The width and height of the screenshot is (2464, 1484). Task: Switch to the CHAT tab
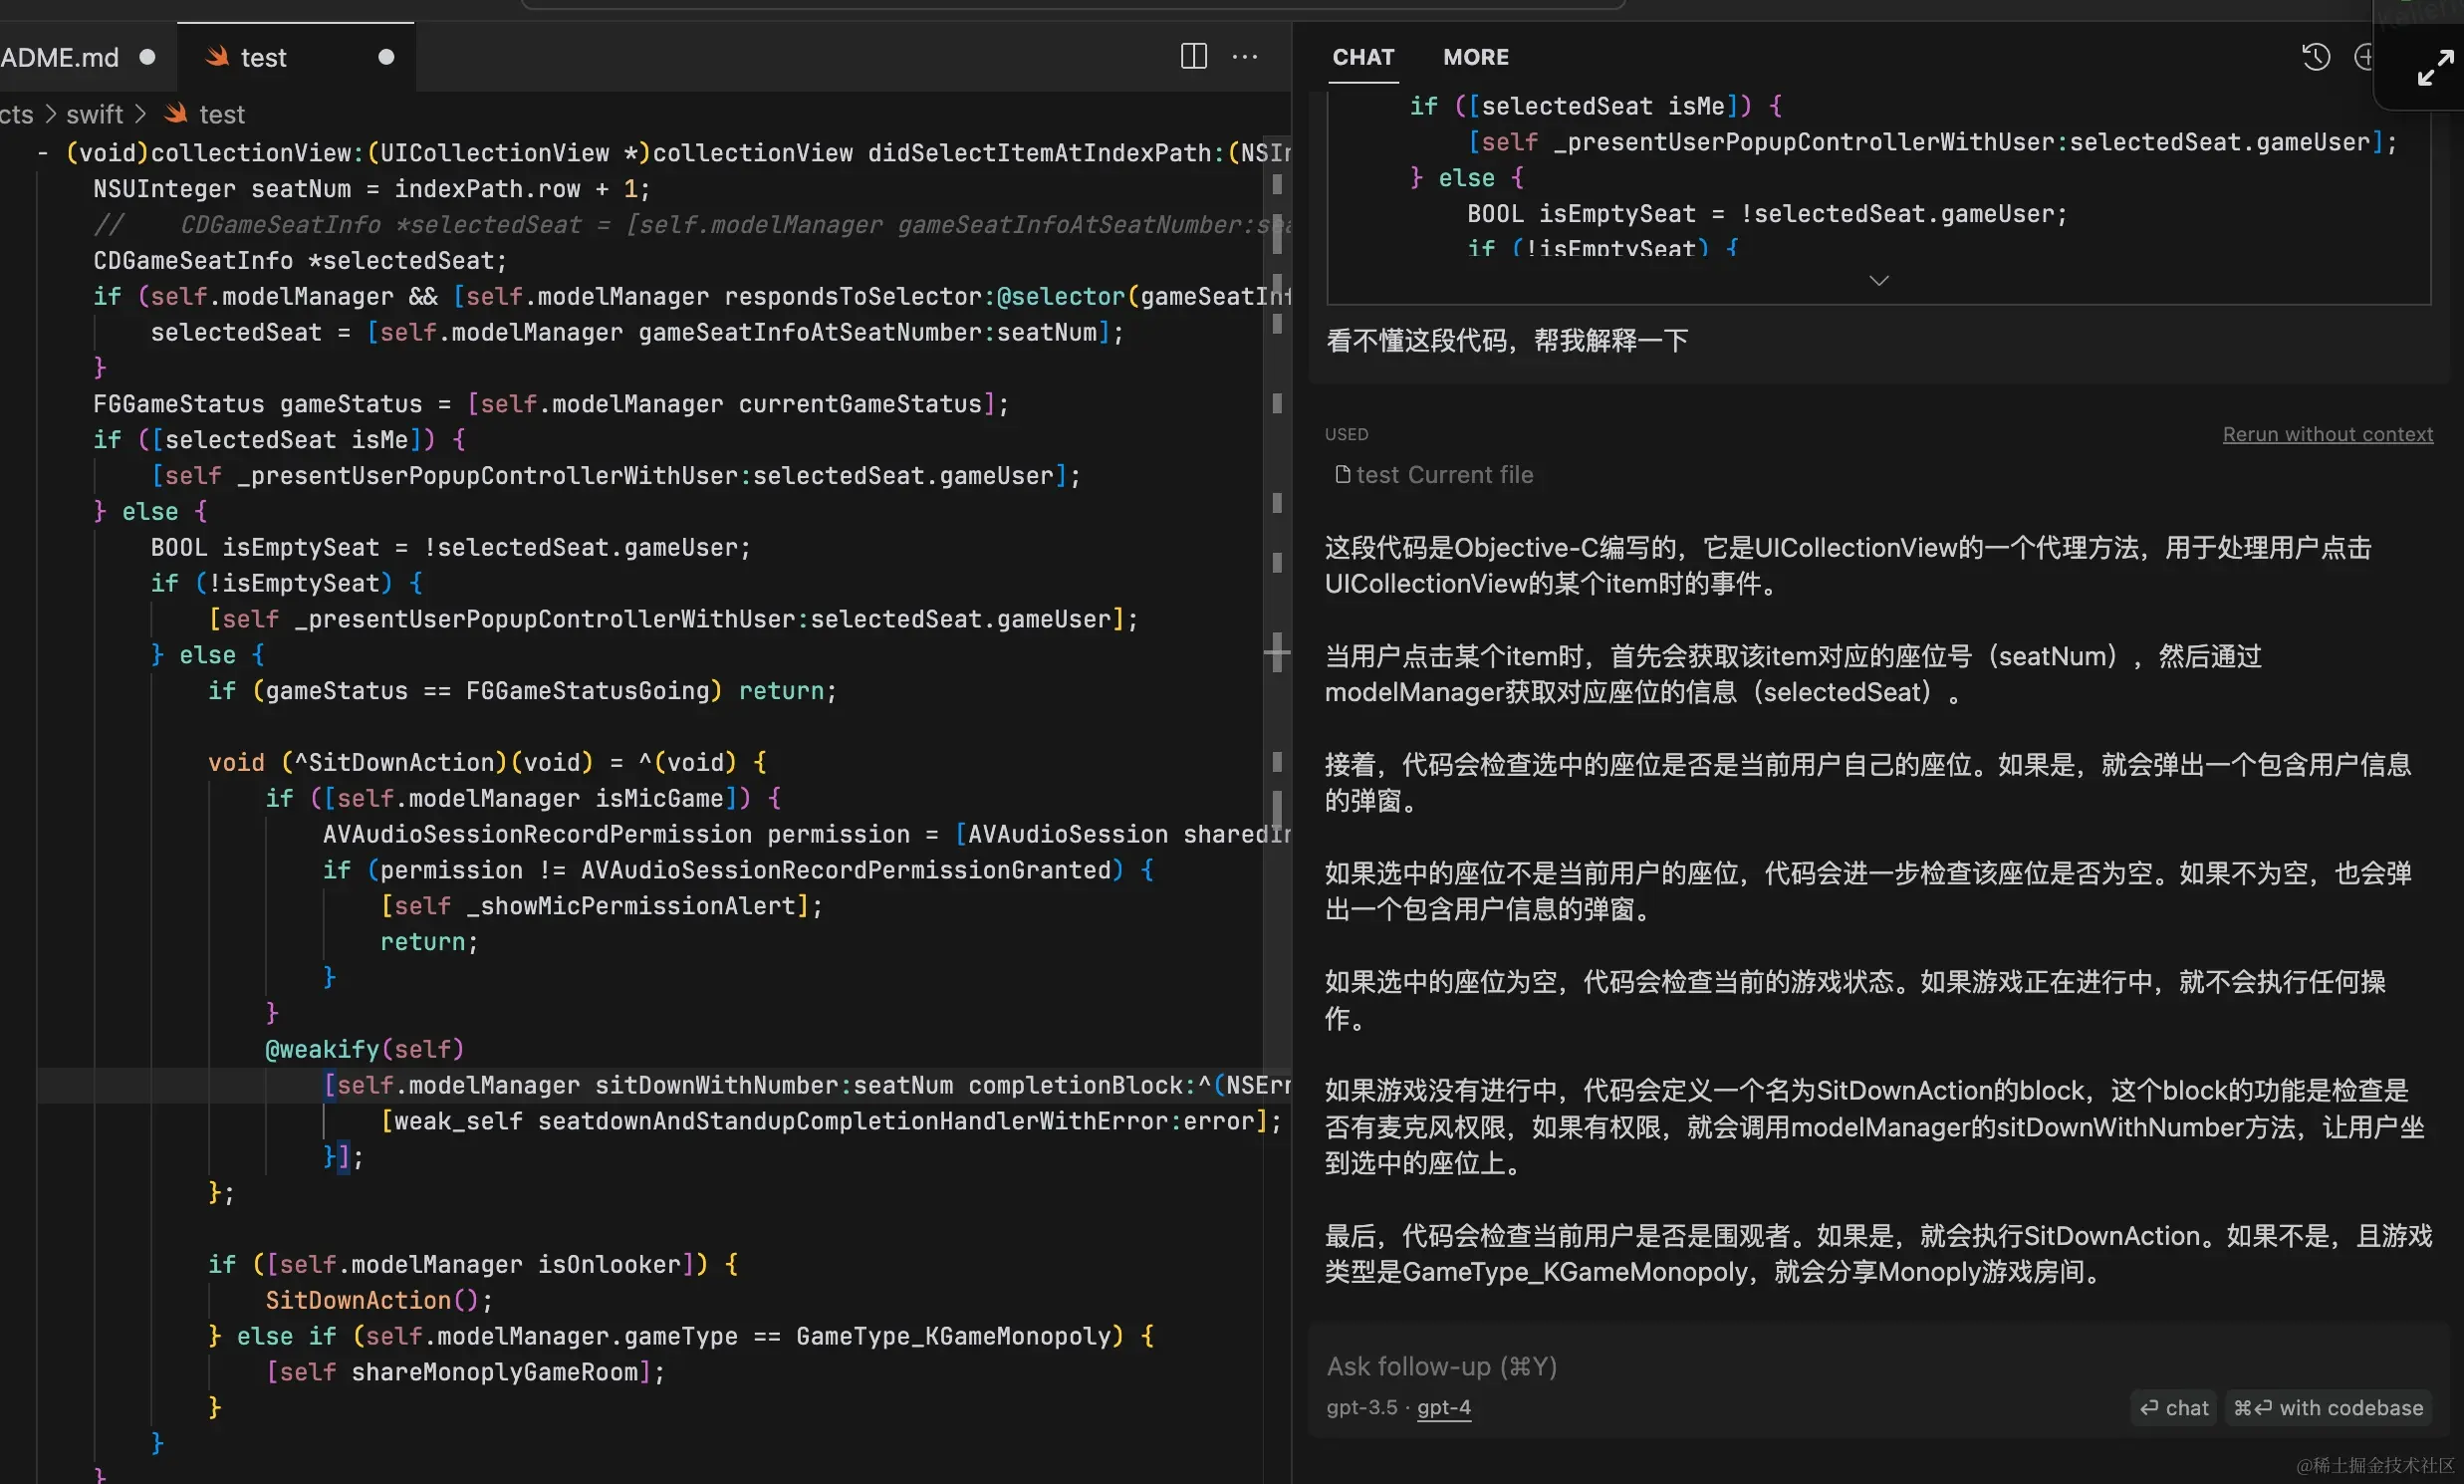pos(1363,57)
